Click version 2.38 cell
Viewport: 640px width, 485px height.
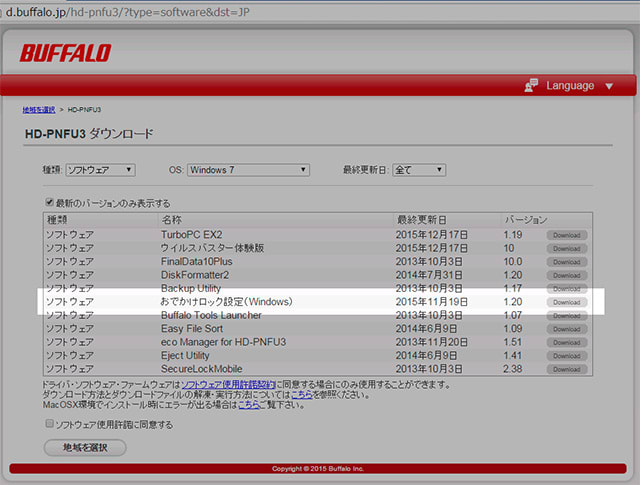tap(513, 369)
